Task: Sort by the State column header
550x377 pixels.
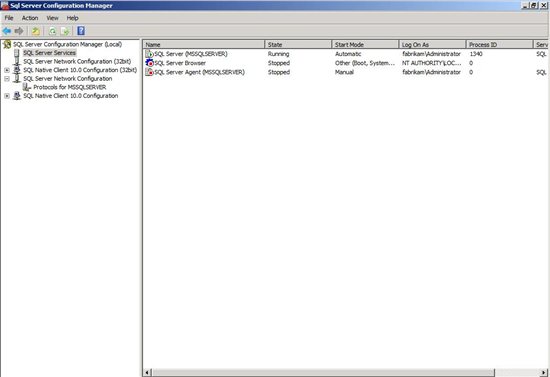Action: [x=298, y=45]
